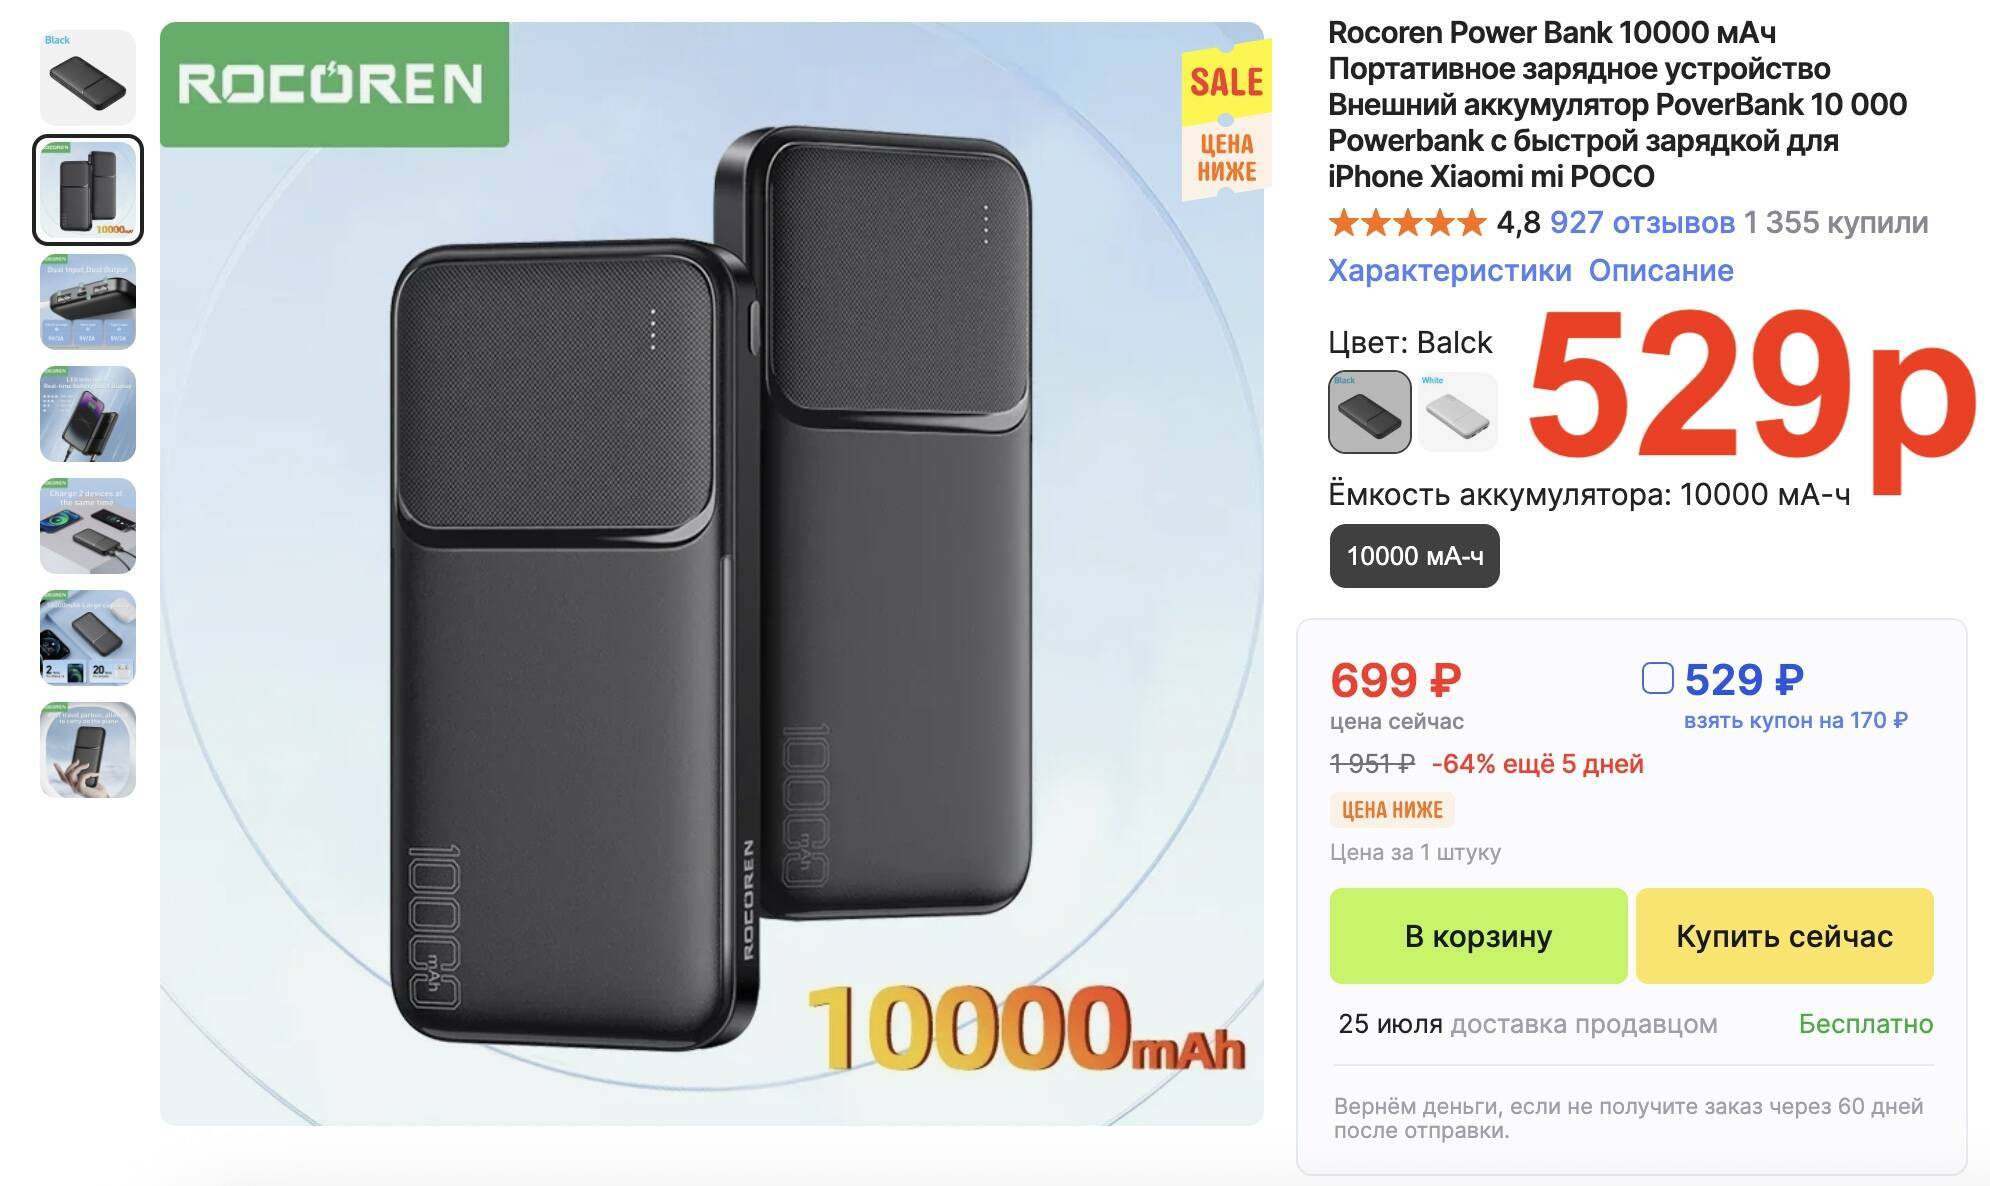Jump to Описание section

click(1661, 270)
